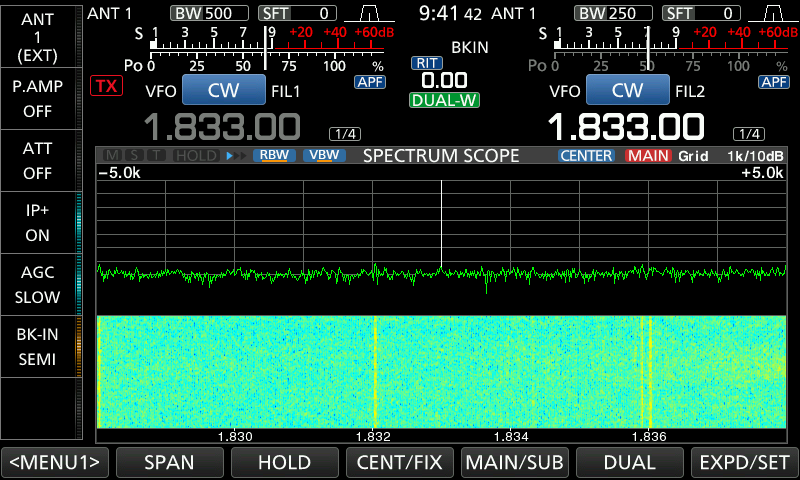Open EXPD/SET scope settings
This screenshot has width=800, height=480.
pos(744,463)
